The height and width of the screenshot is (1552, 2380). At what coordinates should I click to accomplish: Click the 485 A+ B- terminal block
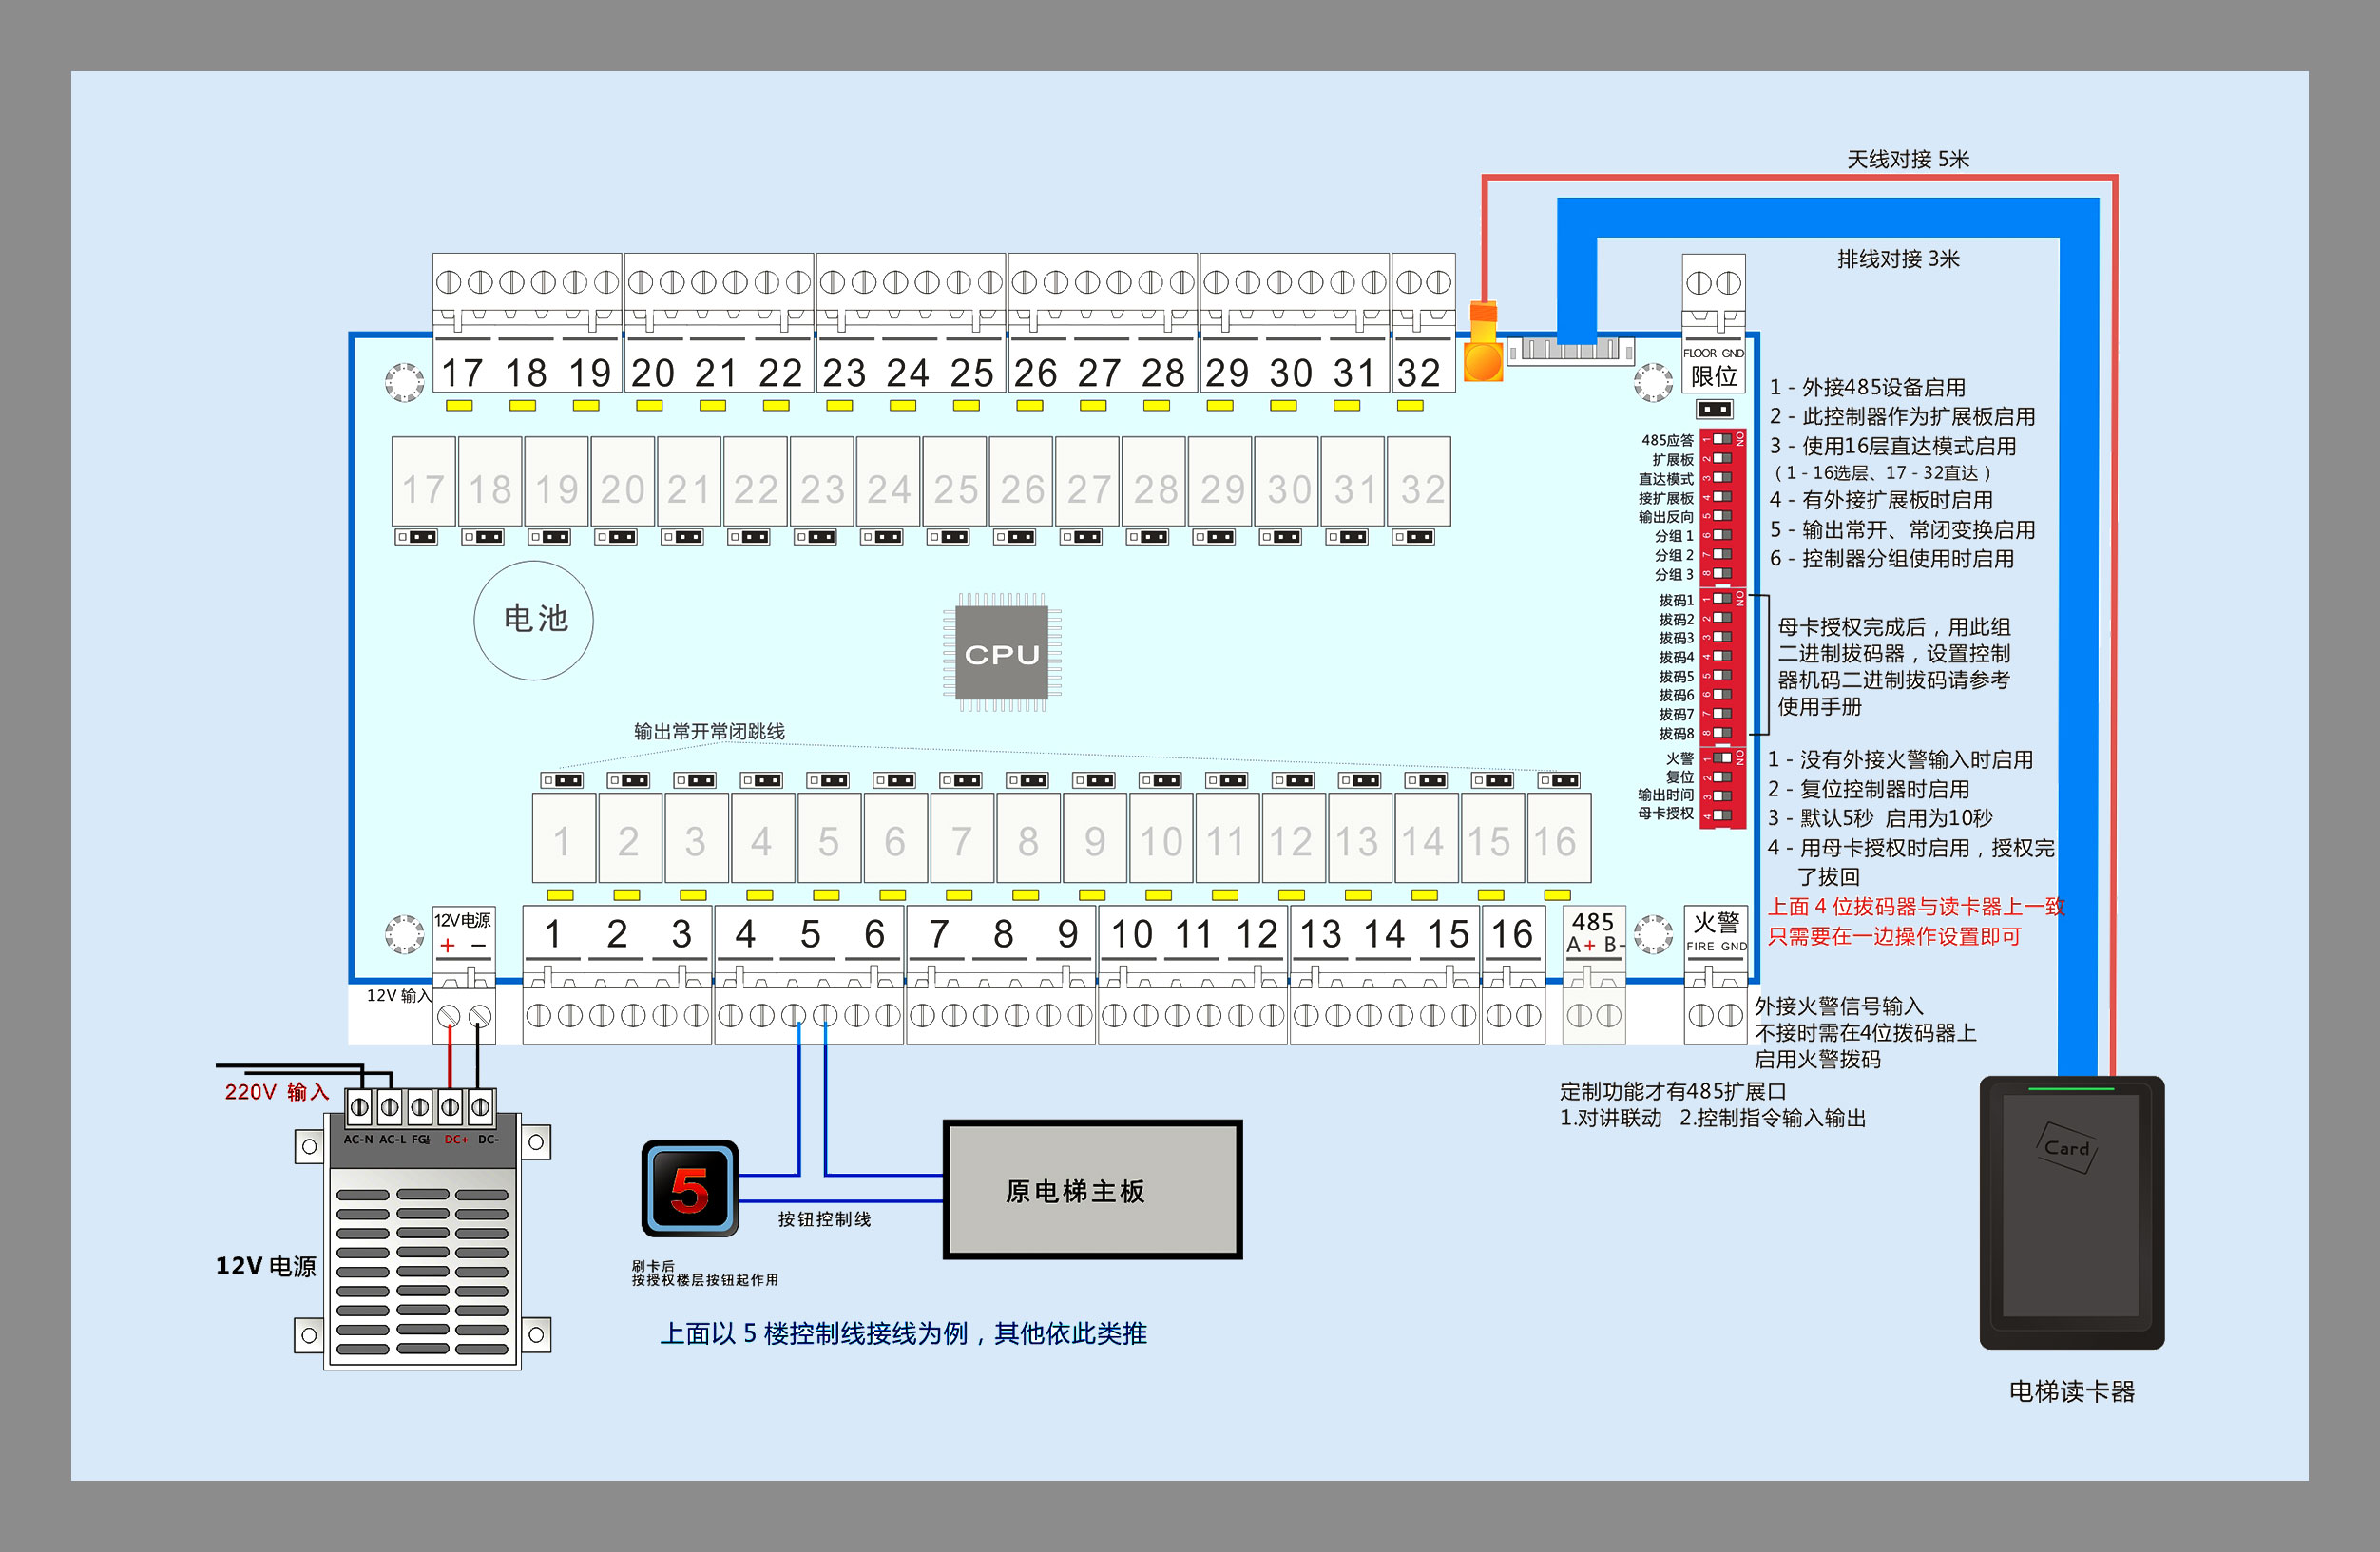click(1593, 975)
